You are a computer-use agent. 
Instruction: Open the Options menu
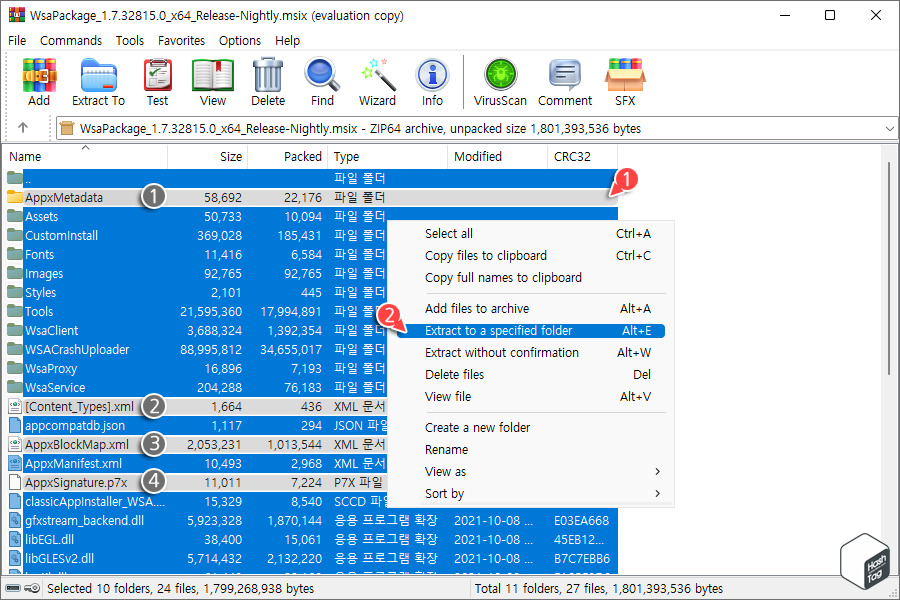click(239, 41)
